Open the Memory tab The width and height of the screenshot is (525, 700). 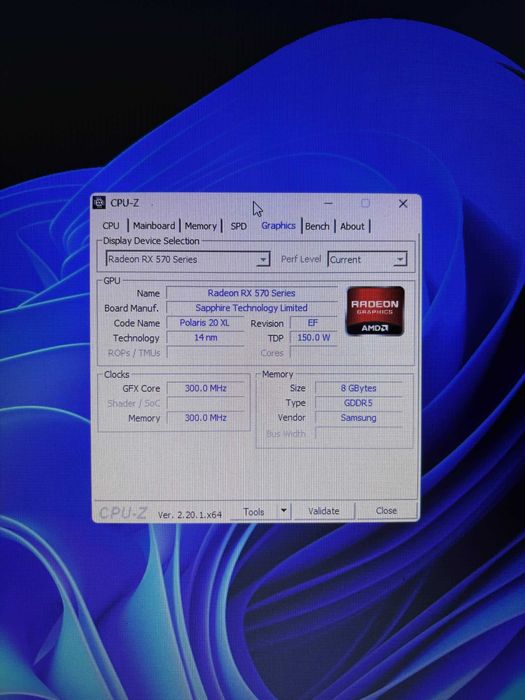(x=200, y=226)
